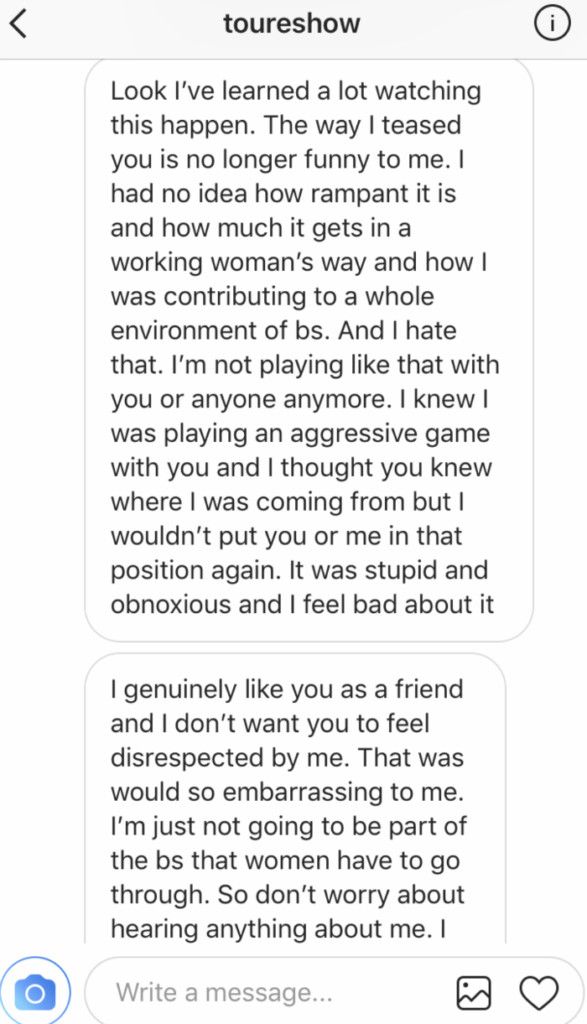Send a heart using the heart icon
587x1024 pixels.
click(x=539, y=993)
